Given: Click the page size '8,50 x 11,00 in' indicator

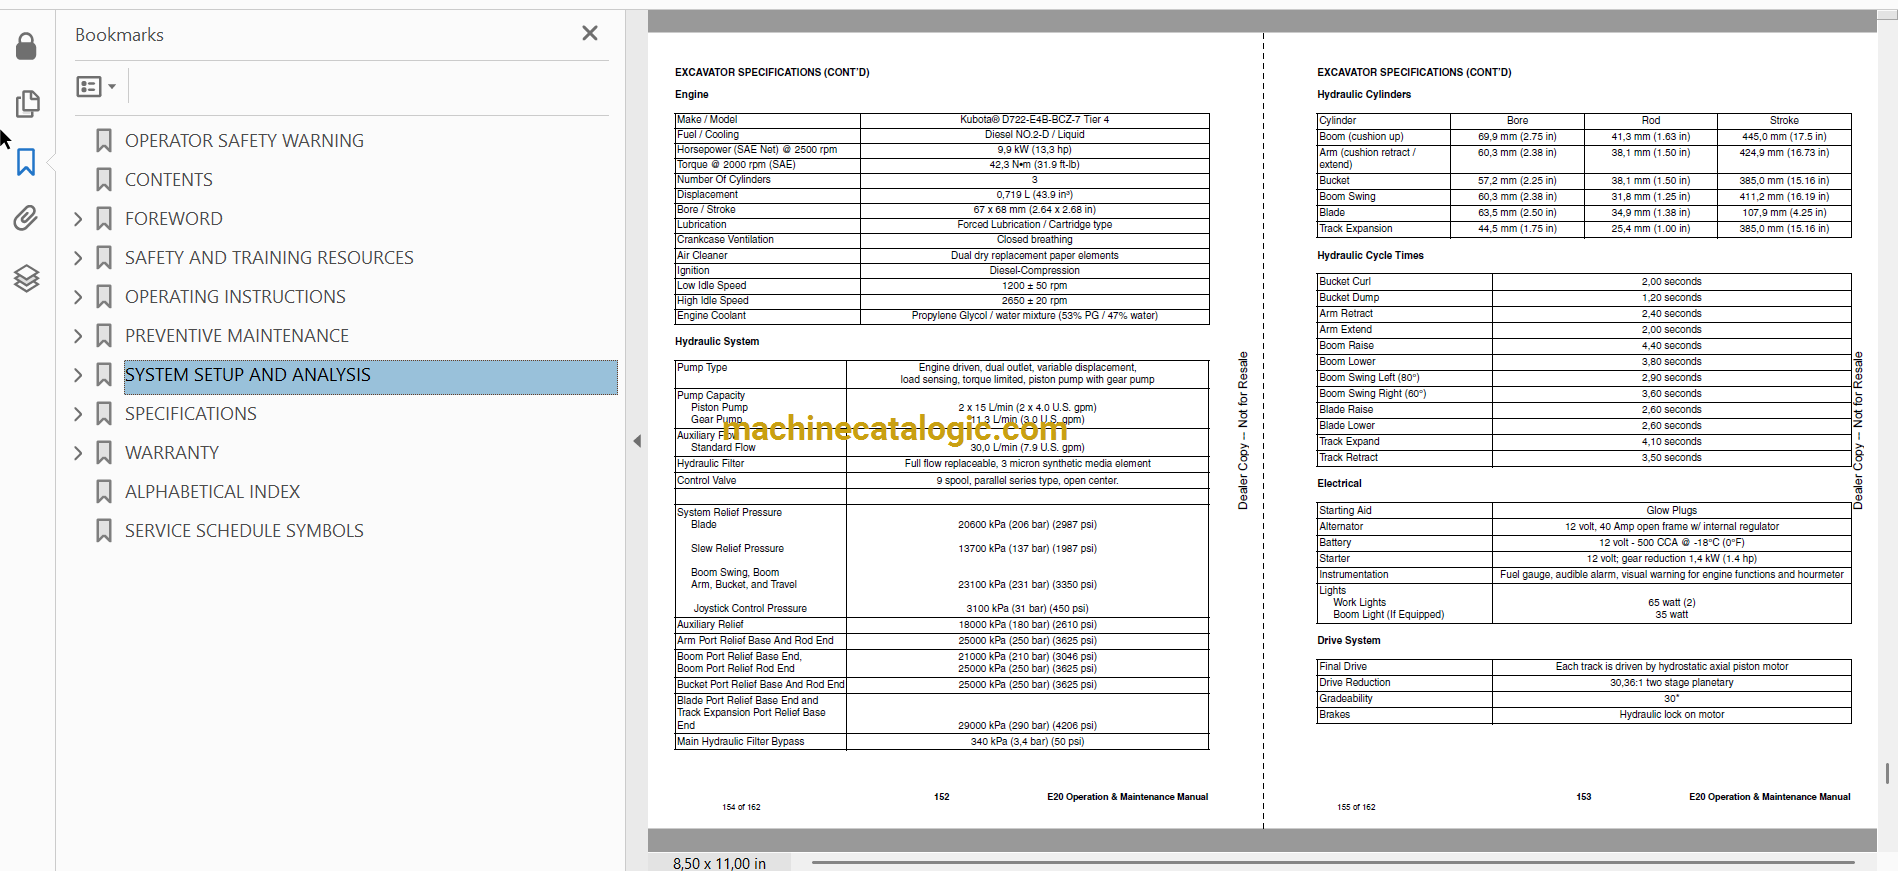Looking at the screenshot, I should click(719, 863).
